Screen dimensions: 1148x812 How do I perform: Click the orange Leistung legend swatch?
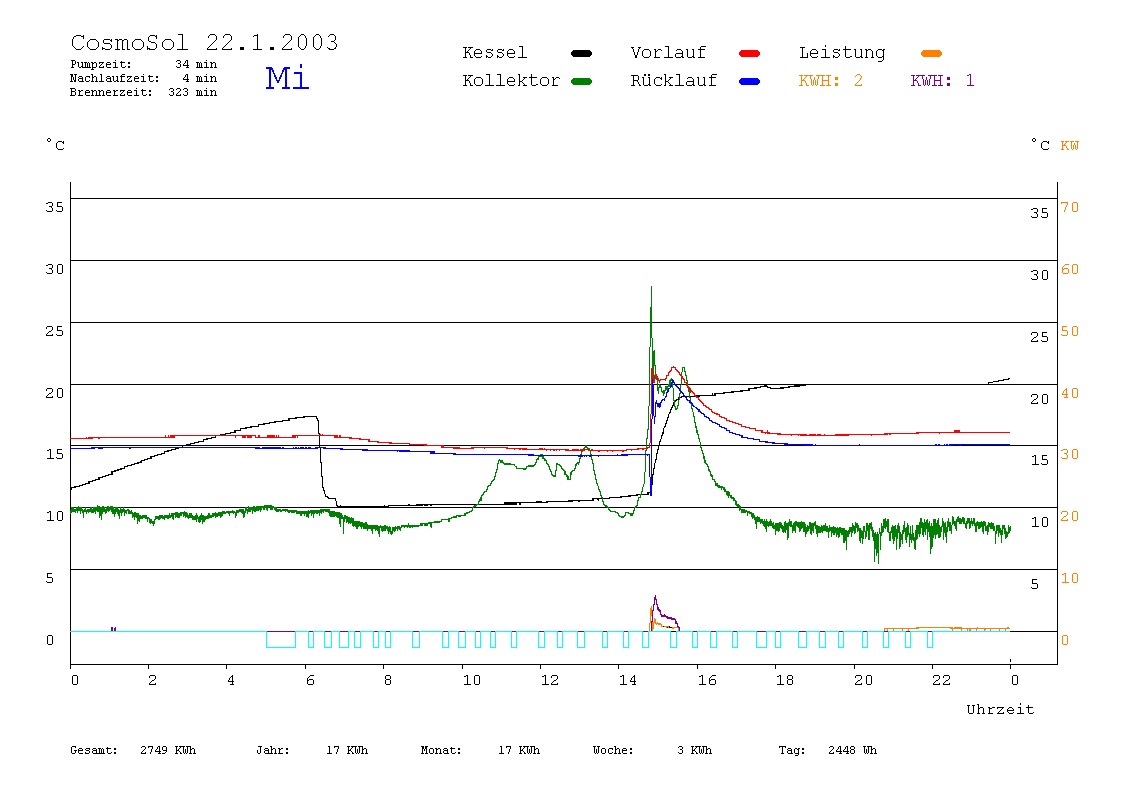[931, 53]
